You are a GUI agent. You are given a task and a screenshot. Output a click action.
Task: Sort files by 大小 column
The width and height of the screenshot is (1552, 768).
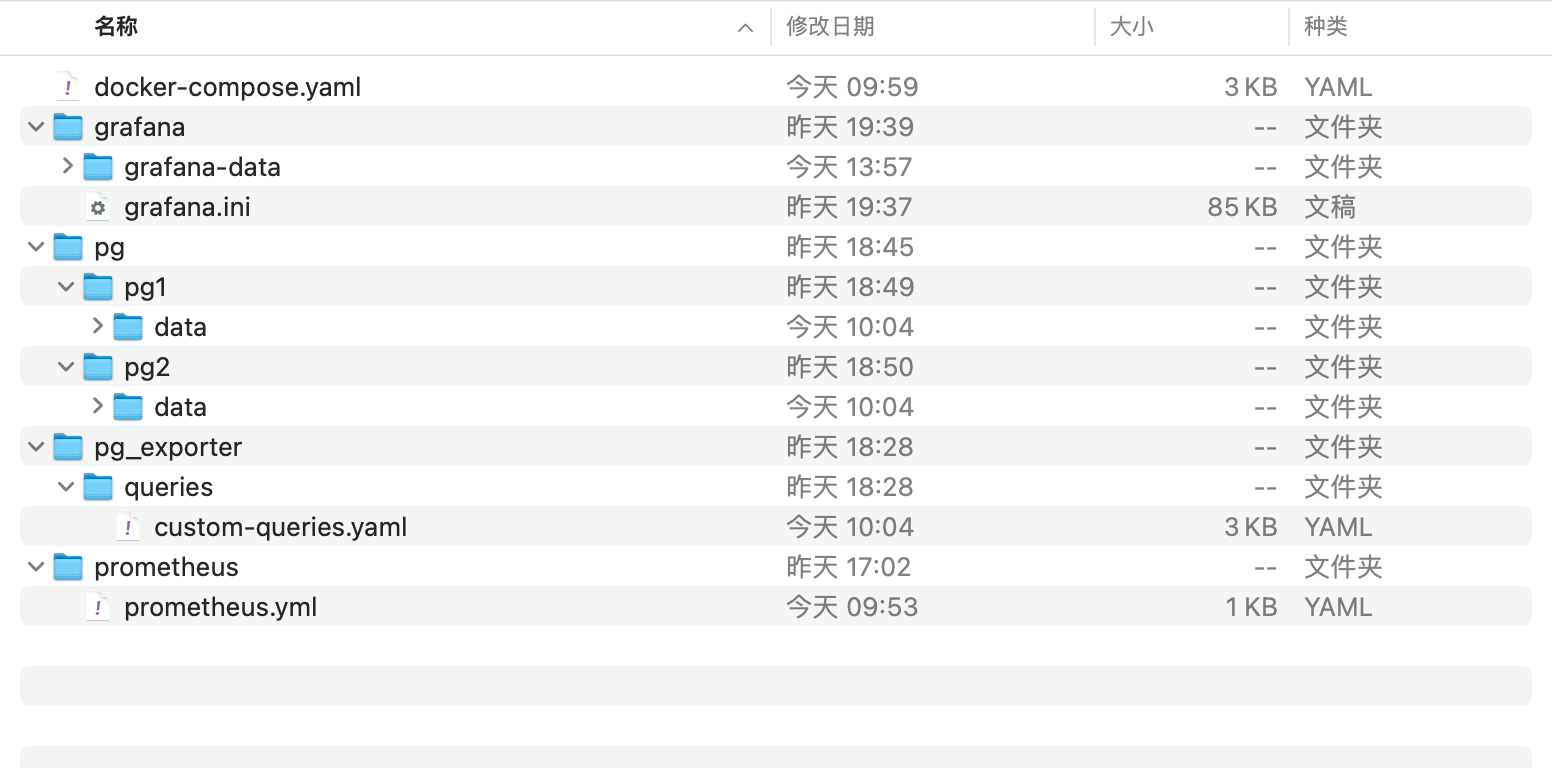point(1132,27)
